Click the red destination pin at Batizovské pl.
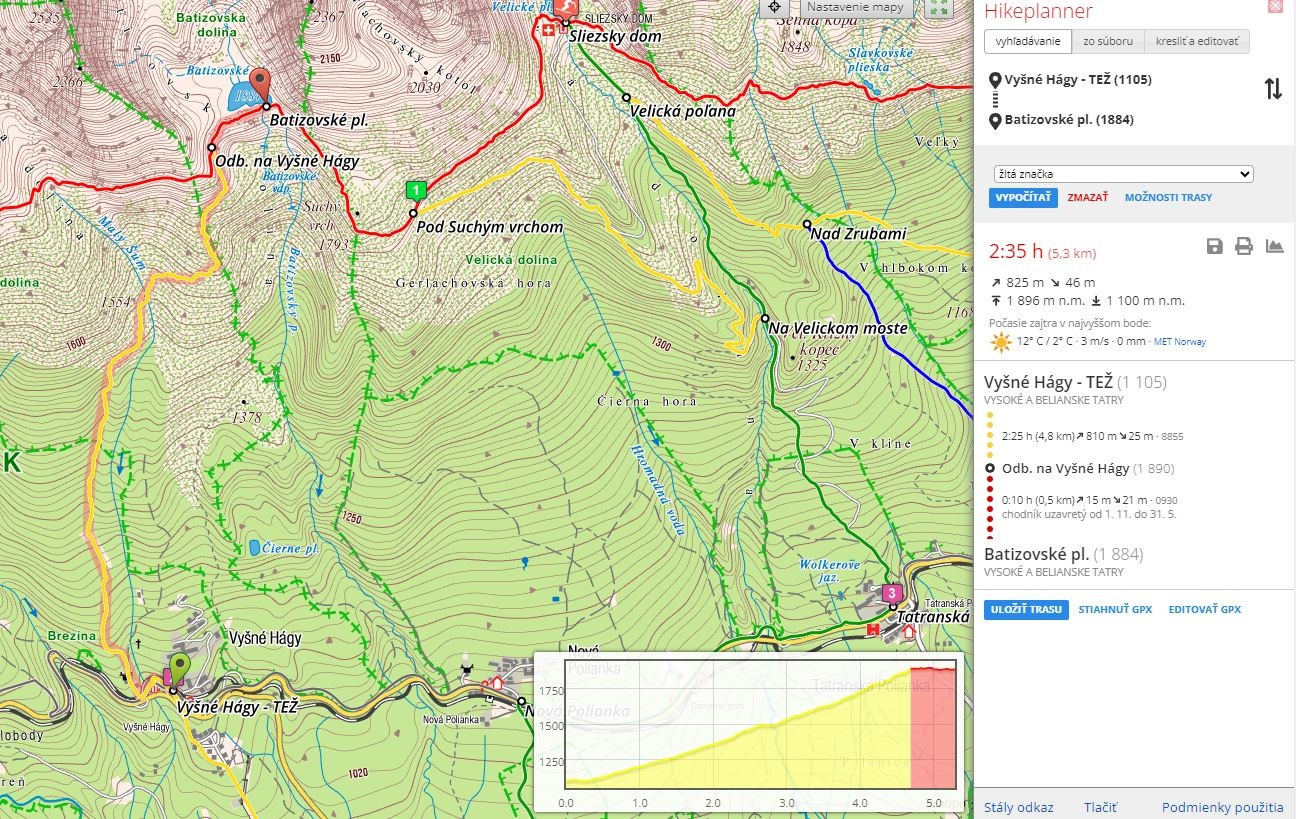The width and height of the screenshot is (1296, 819). pos(260,84)
